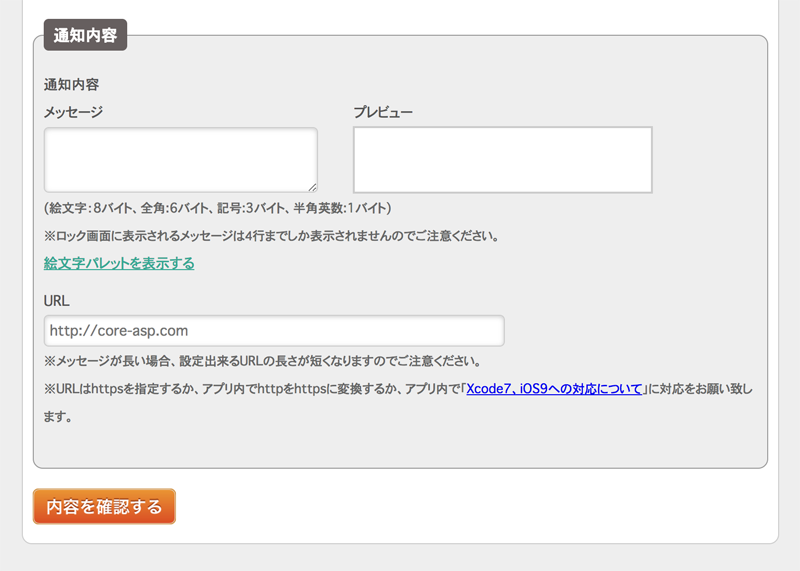Click the orange 内容を確認する button
The image size is (800, 571).
(x=104, y=506)
